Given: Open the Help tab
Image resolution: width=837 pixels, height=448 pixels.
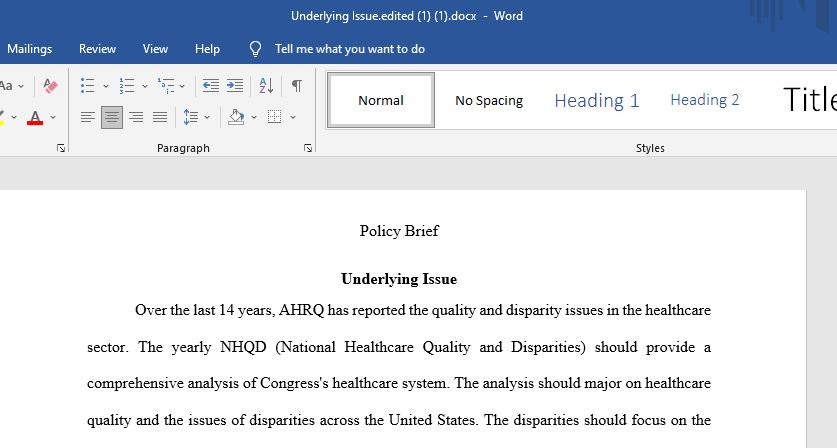Looking at the screenshot, I should coord(207,49).
